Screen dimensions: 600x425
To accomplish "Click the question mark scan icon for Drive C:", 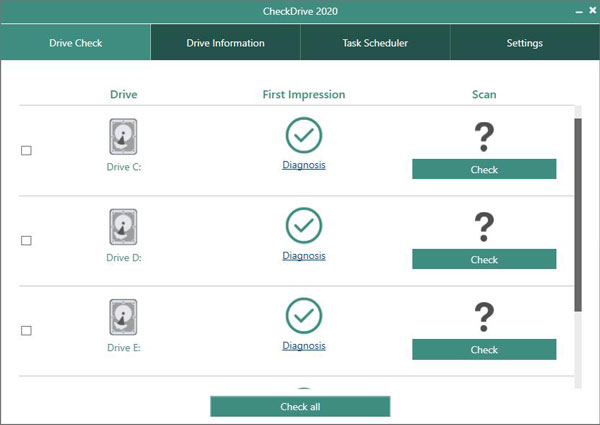I will 484,137.
